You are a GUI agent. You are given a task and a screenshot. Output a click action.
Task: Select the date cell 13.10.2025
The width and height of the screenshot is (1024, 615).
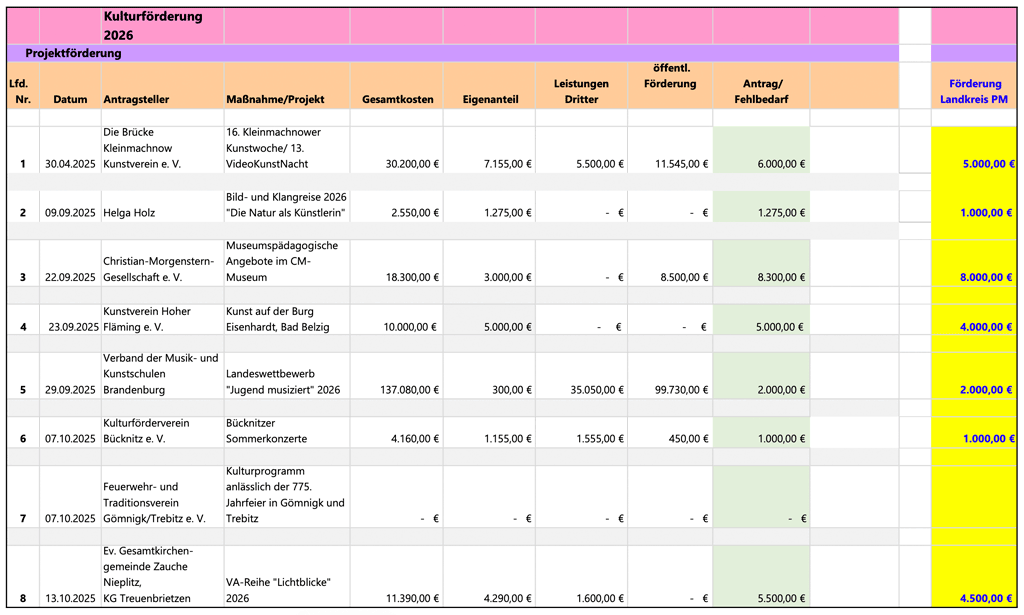[x=70, y=598]
